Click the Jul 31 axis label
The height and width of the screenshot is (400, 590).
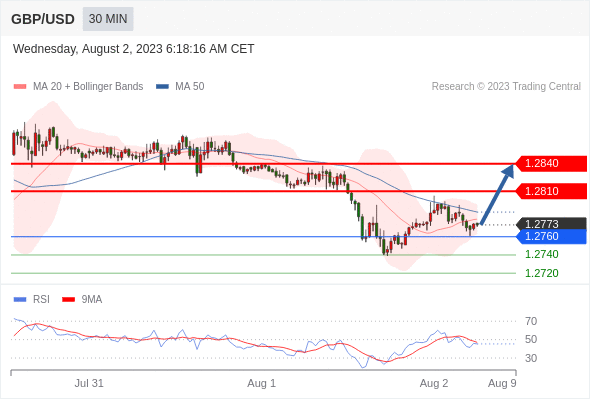(89, 383)
